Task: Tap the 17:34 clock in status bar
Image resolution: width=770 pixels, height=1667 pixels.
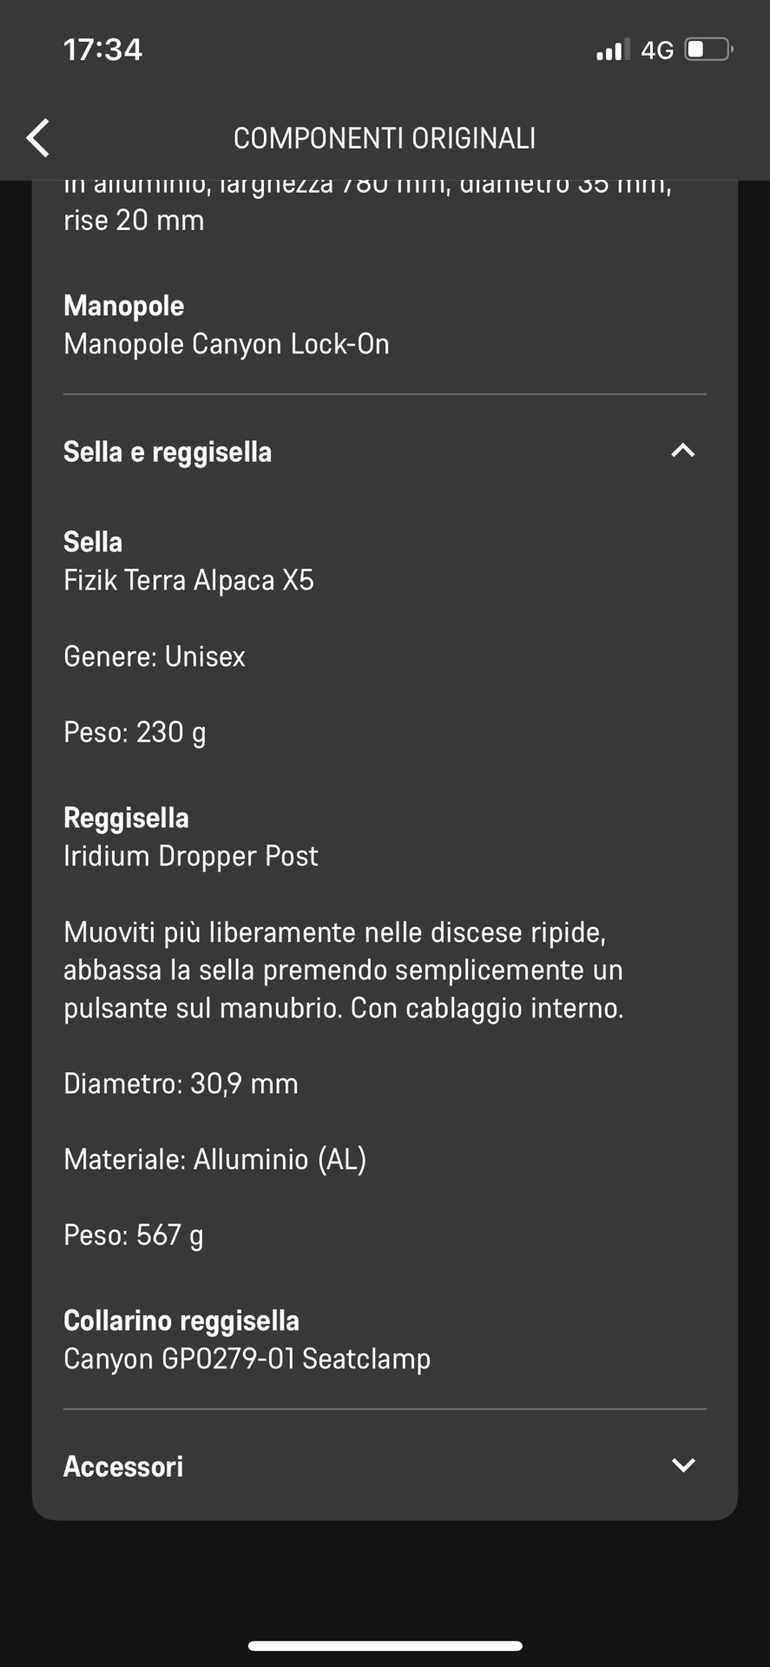Action: 103,49
